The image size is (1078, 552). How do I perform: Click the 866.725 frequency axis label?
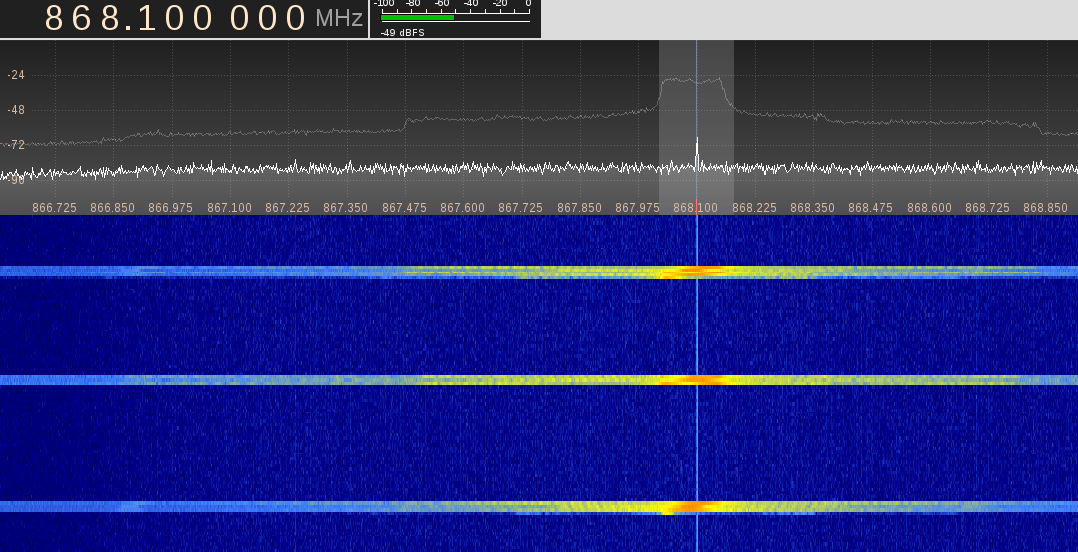tap(55, 208)
